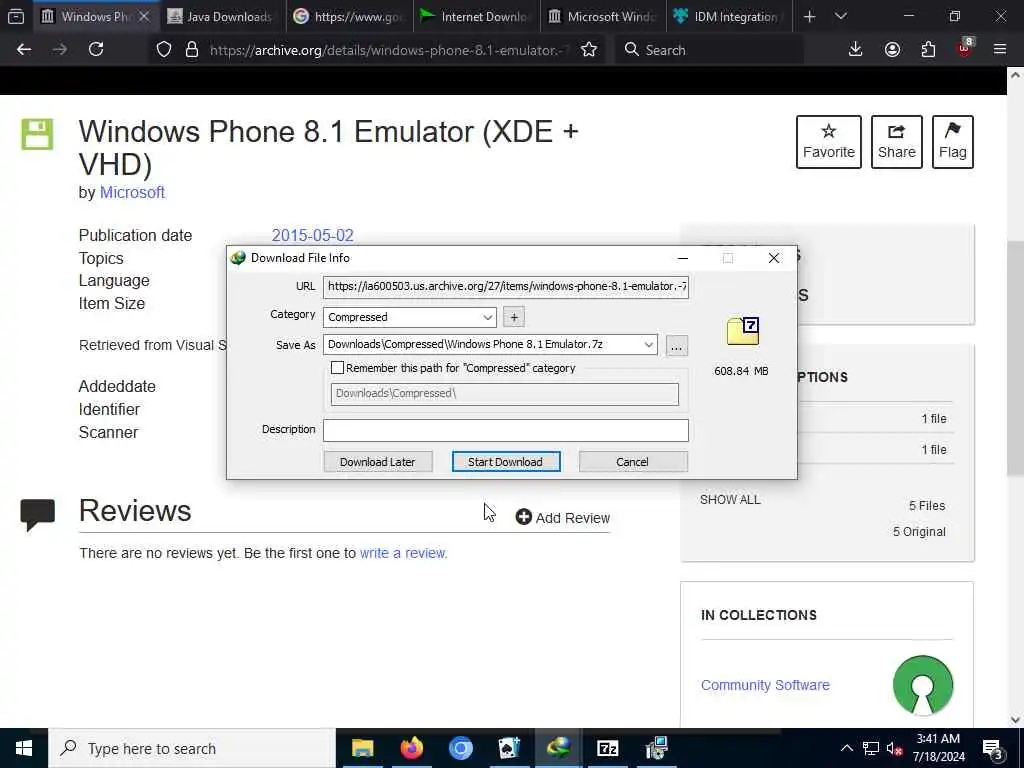Flag this archive item
This screenshot has width=1024, height=768.
pyautogui.click(x=953, y=142)
